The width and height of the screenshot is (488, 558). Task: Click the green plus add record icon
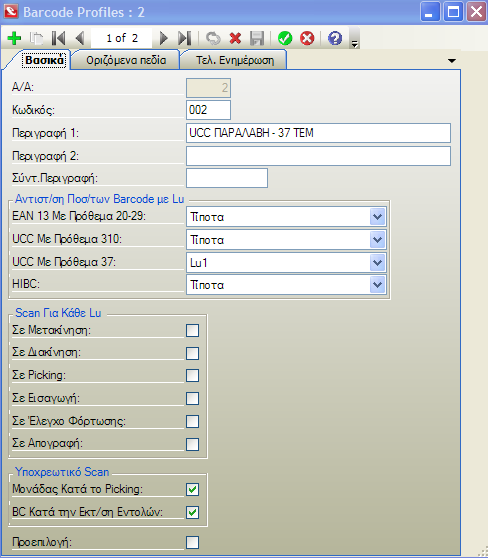point(15,38)
